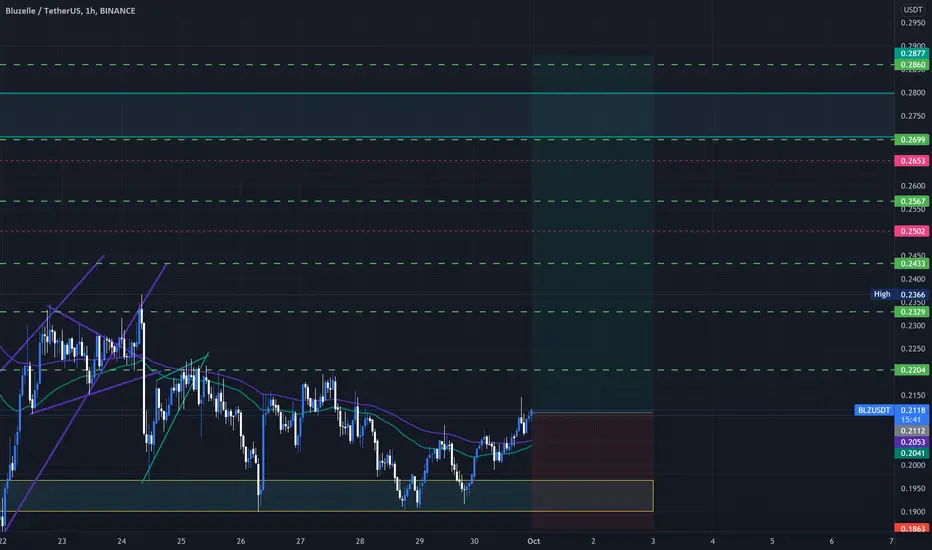
Task: Click the 0.2800 price scale value
Action: (913, 93)
